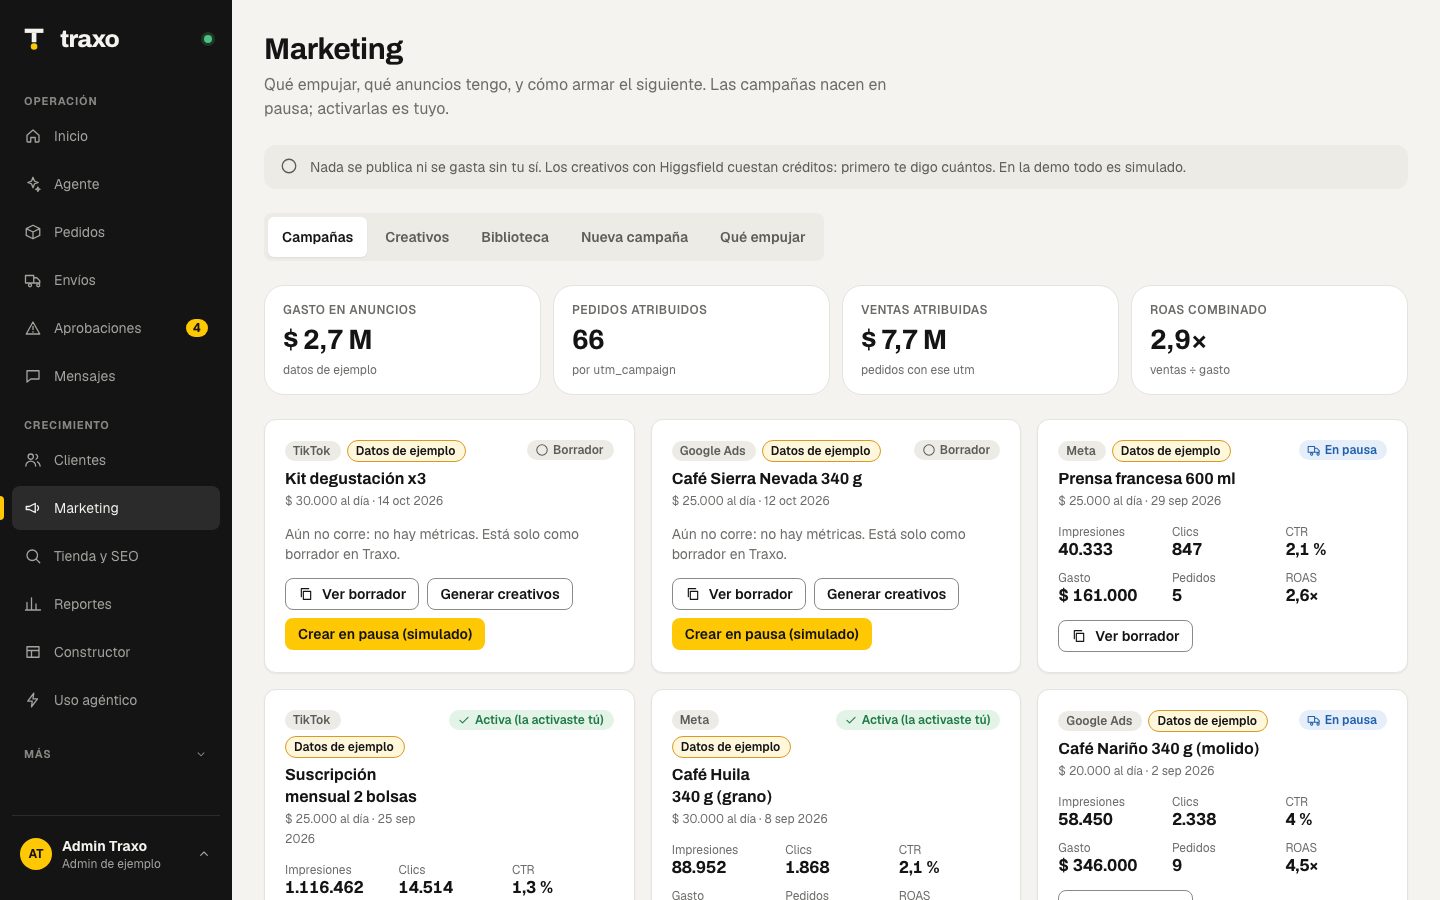Screen dimensions: 1440x900
Task: Click the Marketing megaphone icon
Action: (33, 508)
